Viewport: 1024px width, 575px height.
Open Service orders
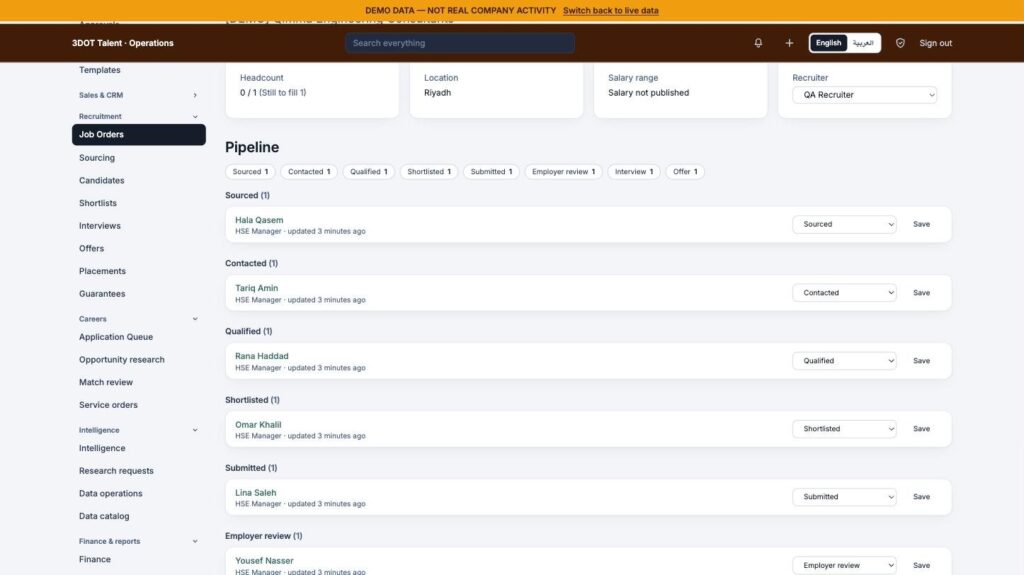tap(108, 405)
